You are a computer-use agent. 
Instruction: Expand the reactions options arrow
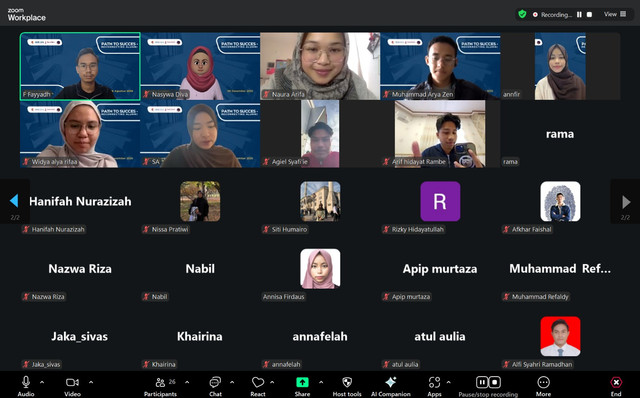[272, 382]
